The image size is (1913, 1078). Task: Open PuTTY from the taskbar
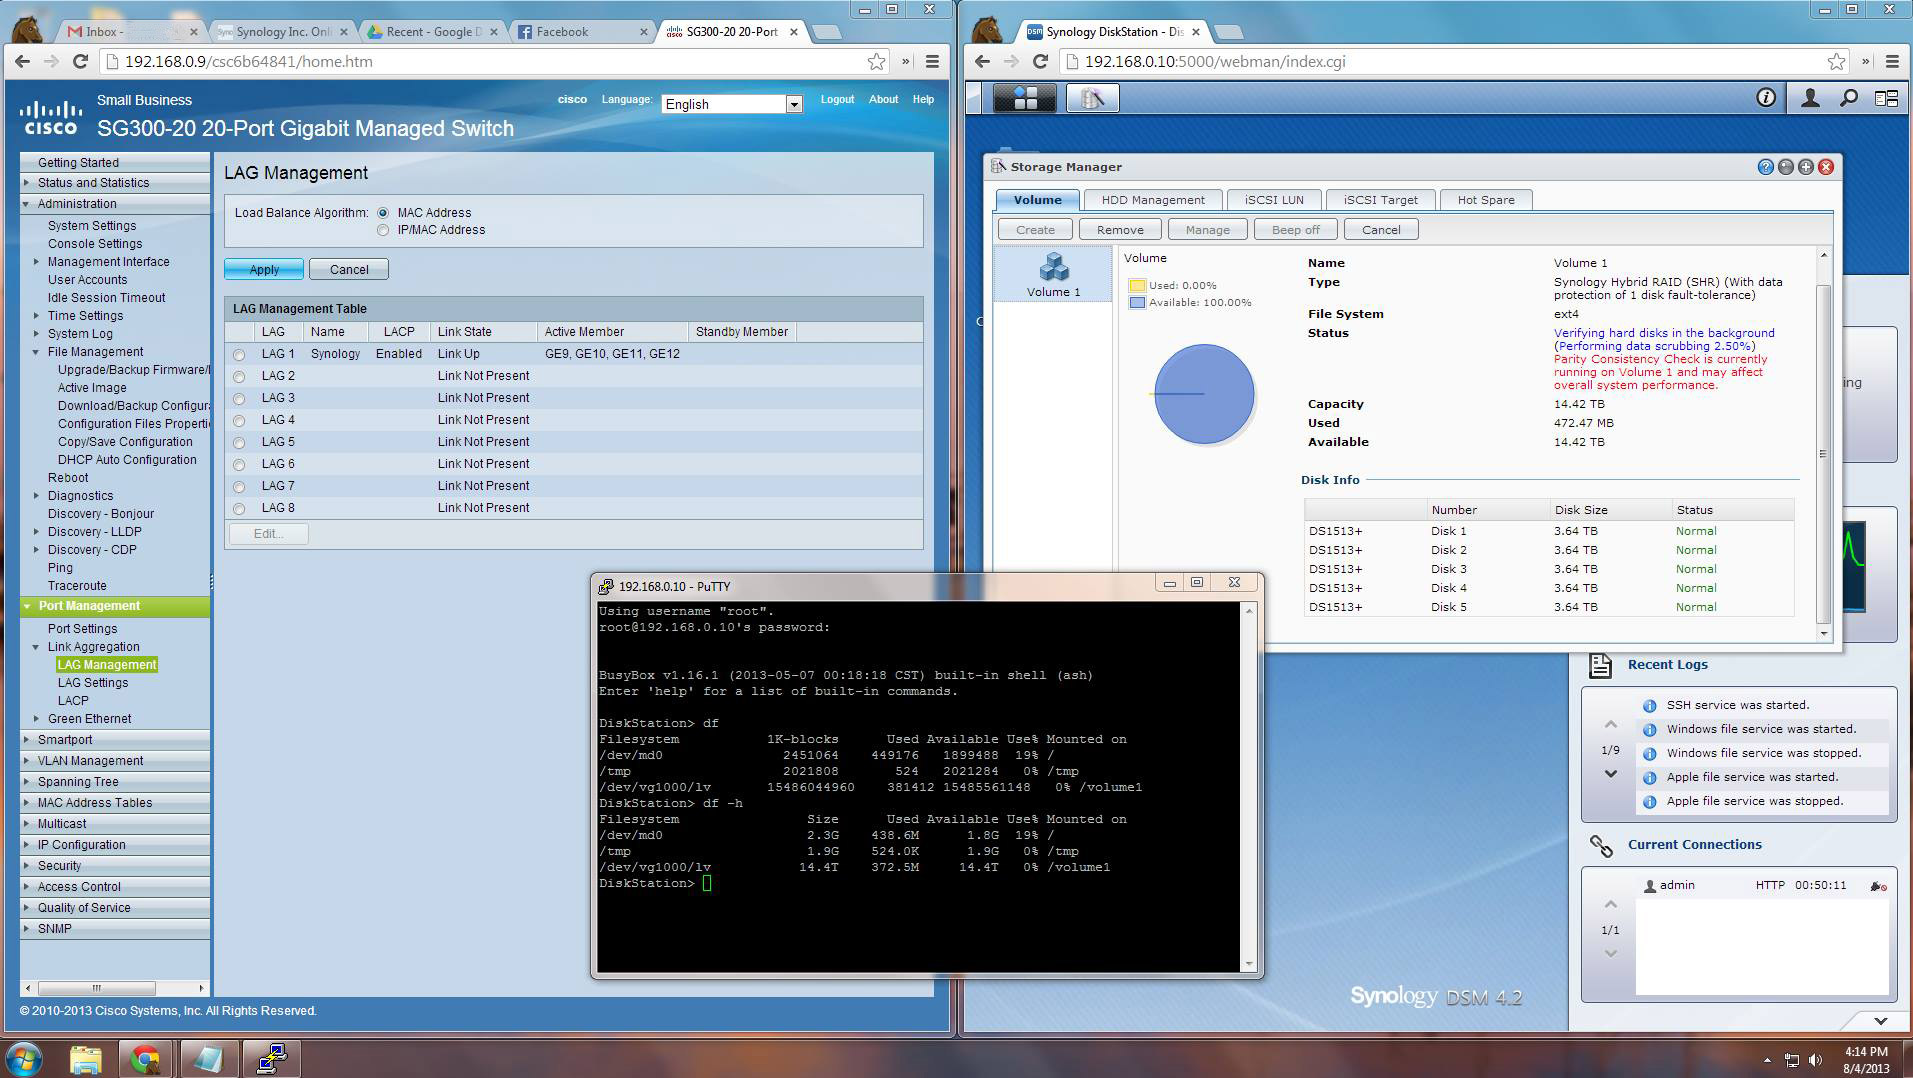271,1058
